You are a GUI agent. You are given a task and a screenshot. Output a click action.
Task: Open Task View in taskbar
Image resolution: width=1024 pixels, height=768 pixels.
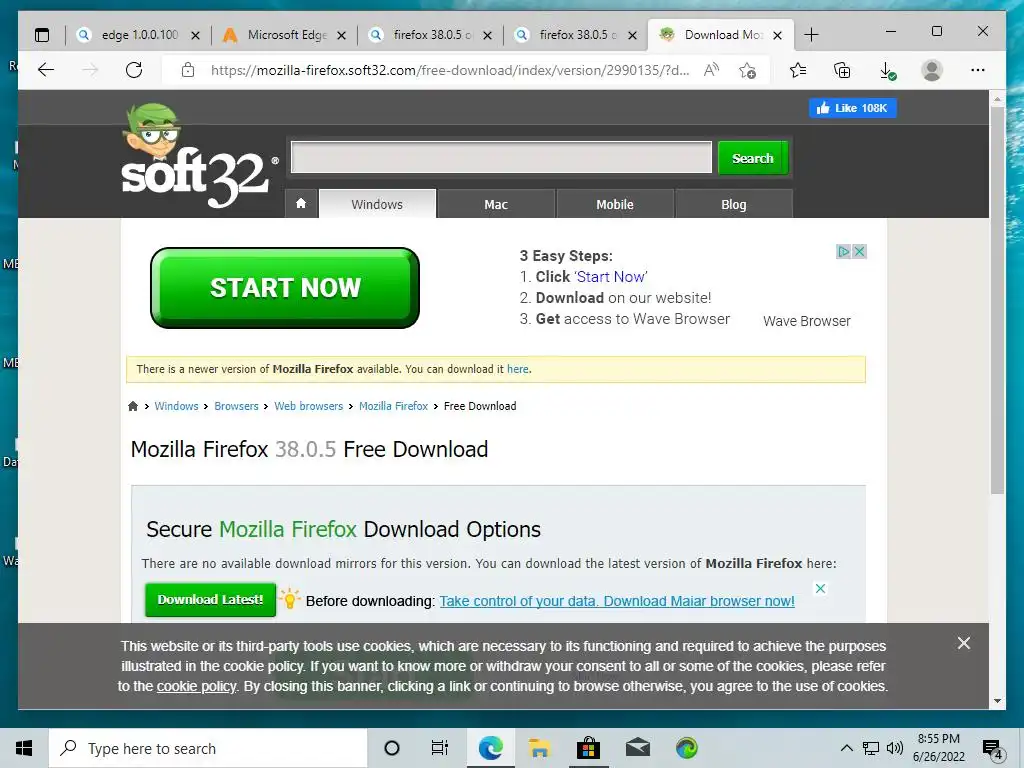[440, 748]
